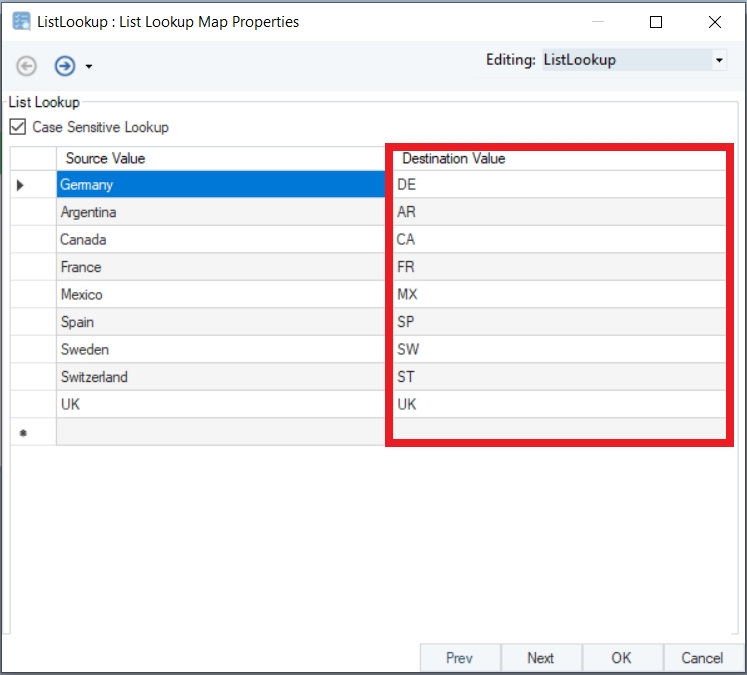This screenshot has height=675, width=747.
Task: Maximize the List Lookup Map Properties window
Action: coord(656,21)
